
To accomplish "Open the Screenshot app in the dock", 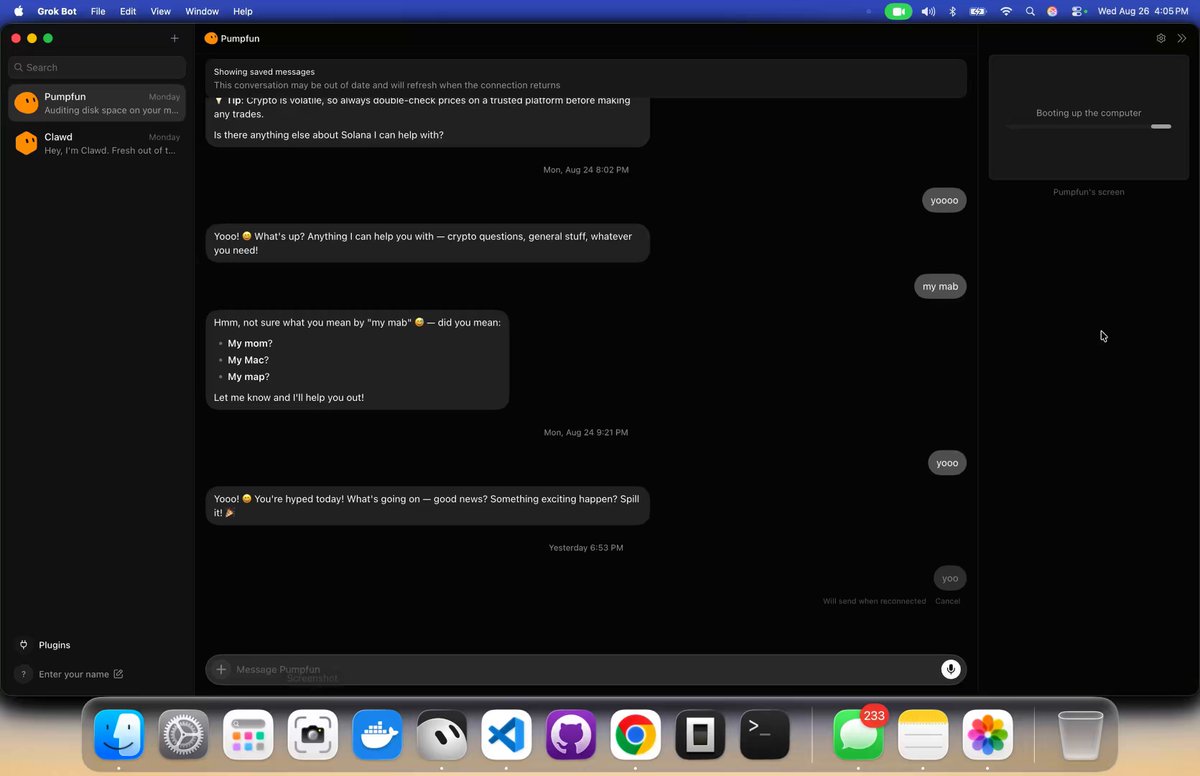I will (313, 735).
